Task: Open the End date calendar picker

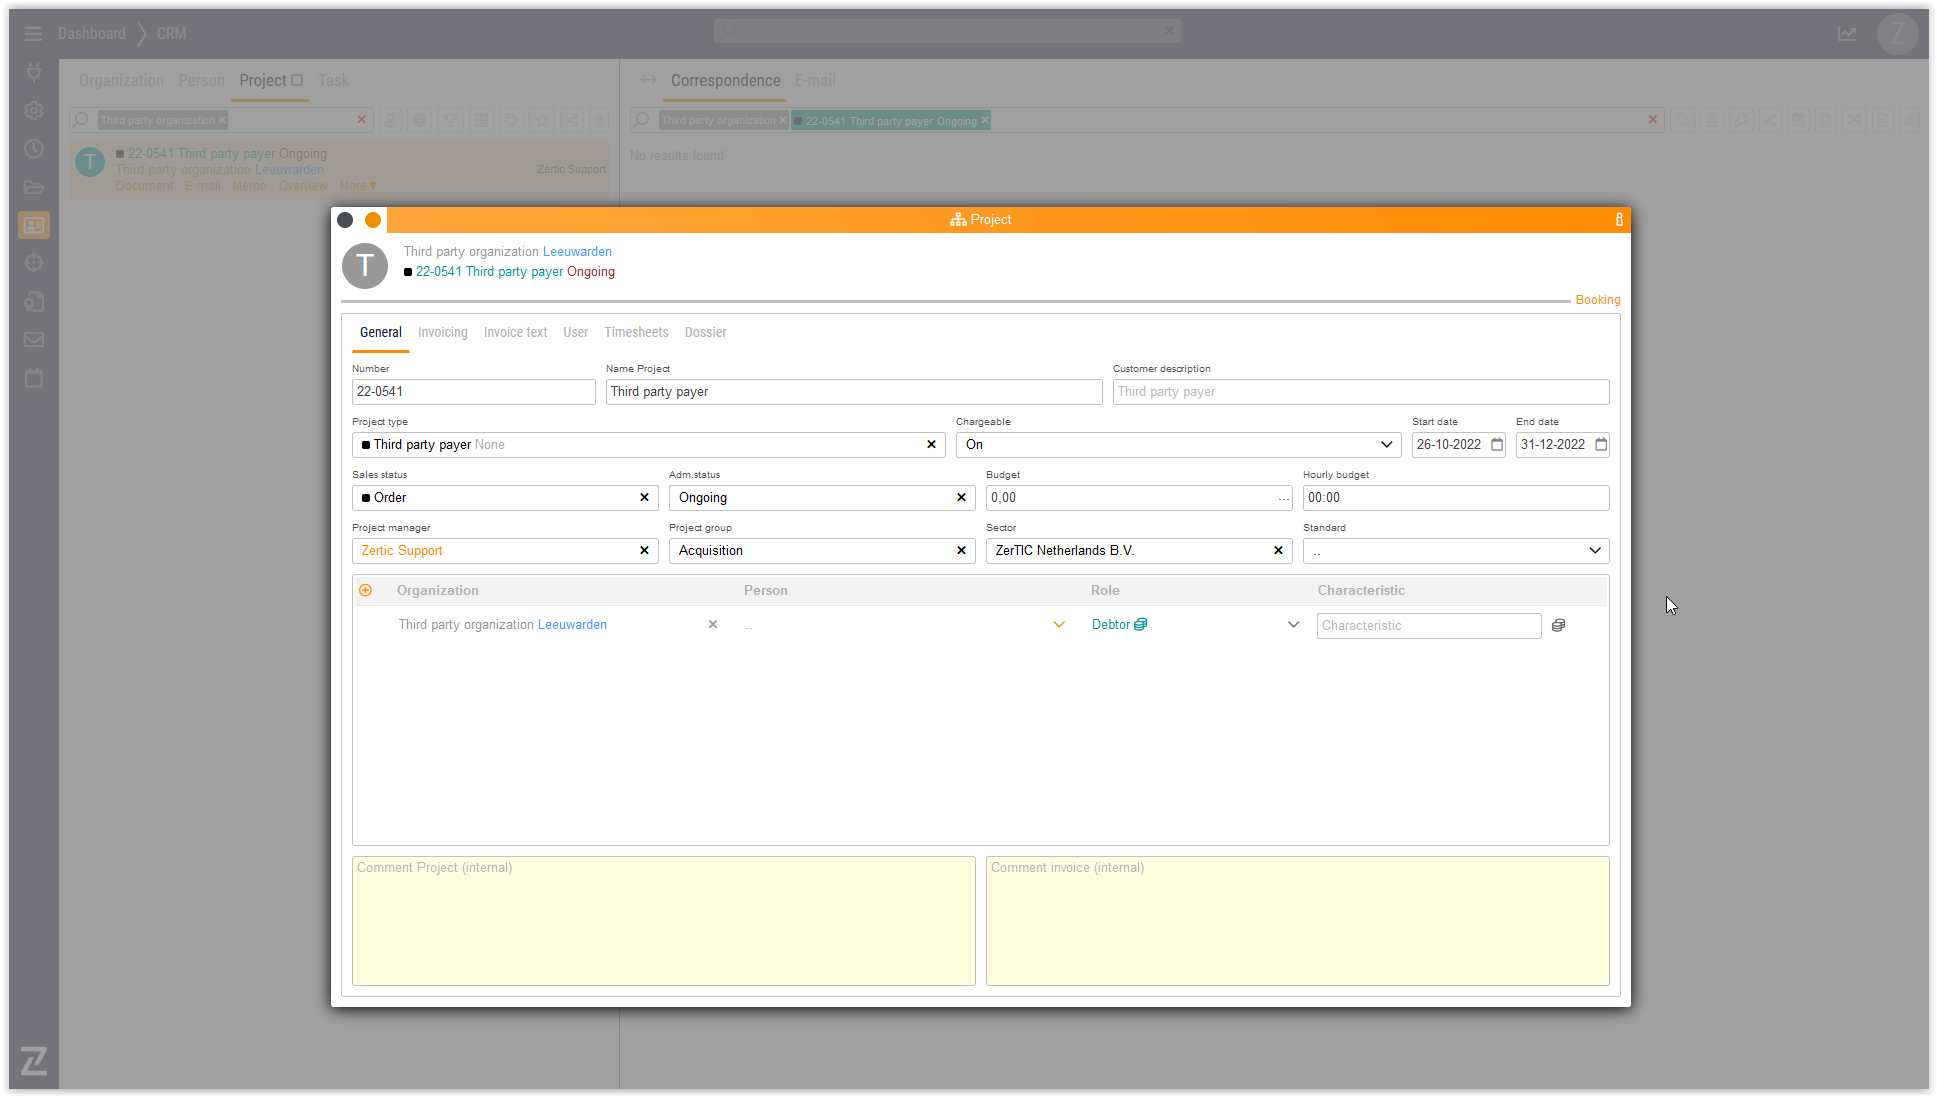Action: coord(1601,445)
